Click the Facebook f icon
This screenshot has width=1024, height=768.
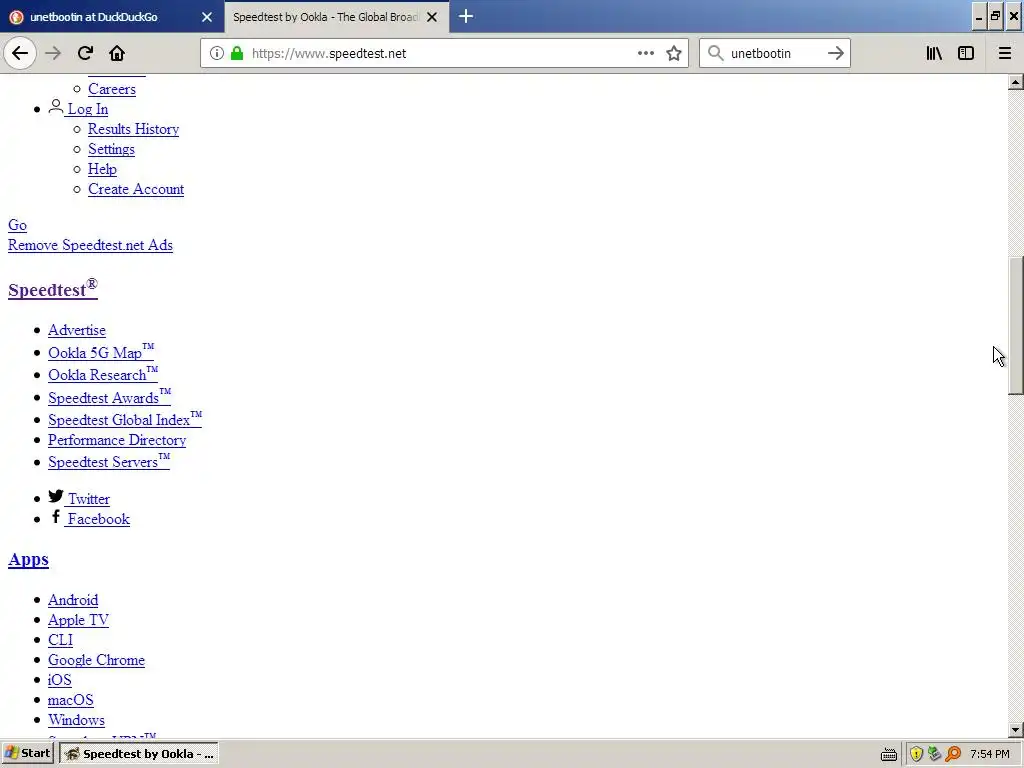click(56, 517)
